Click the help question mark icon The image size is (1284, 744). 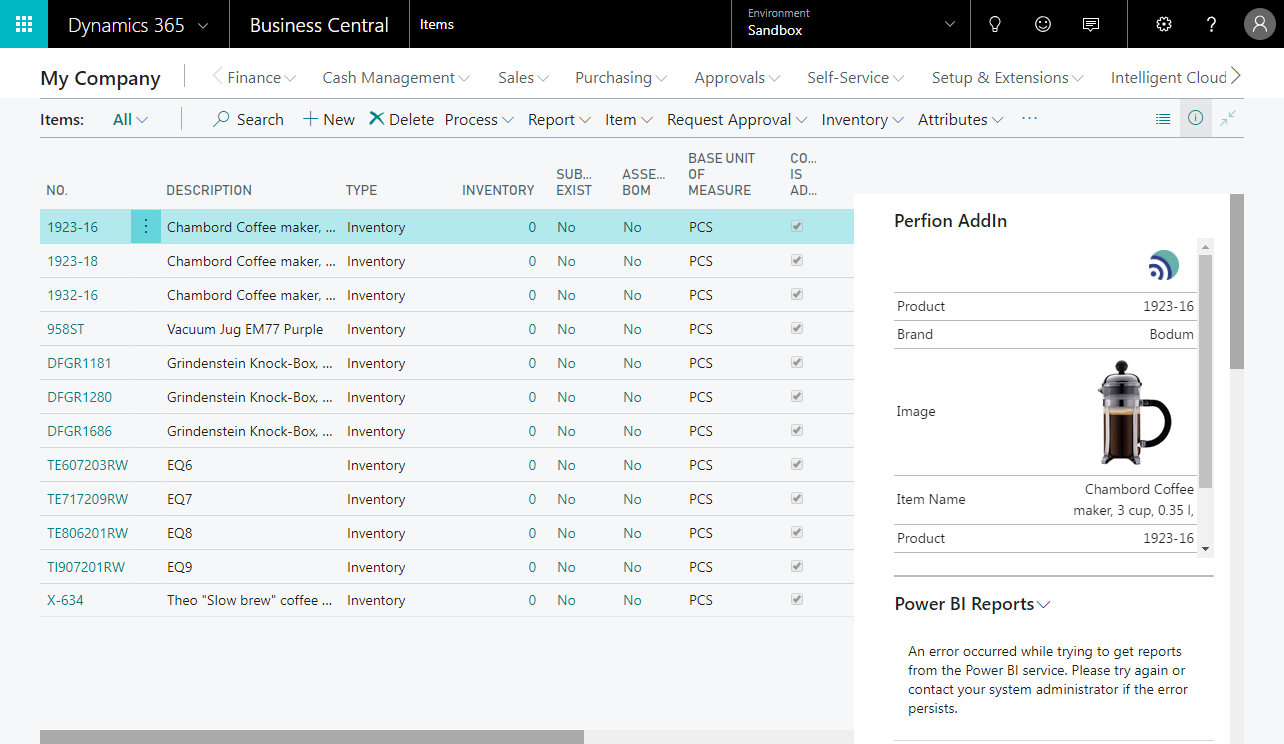coord(1211,25)
